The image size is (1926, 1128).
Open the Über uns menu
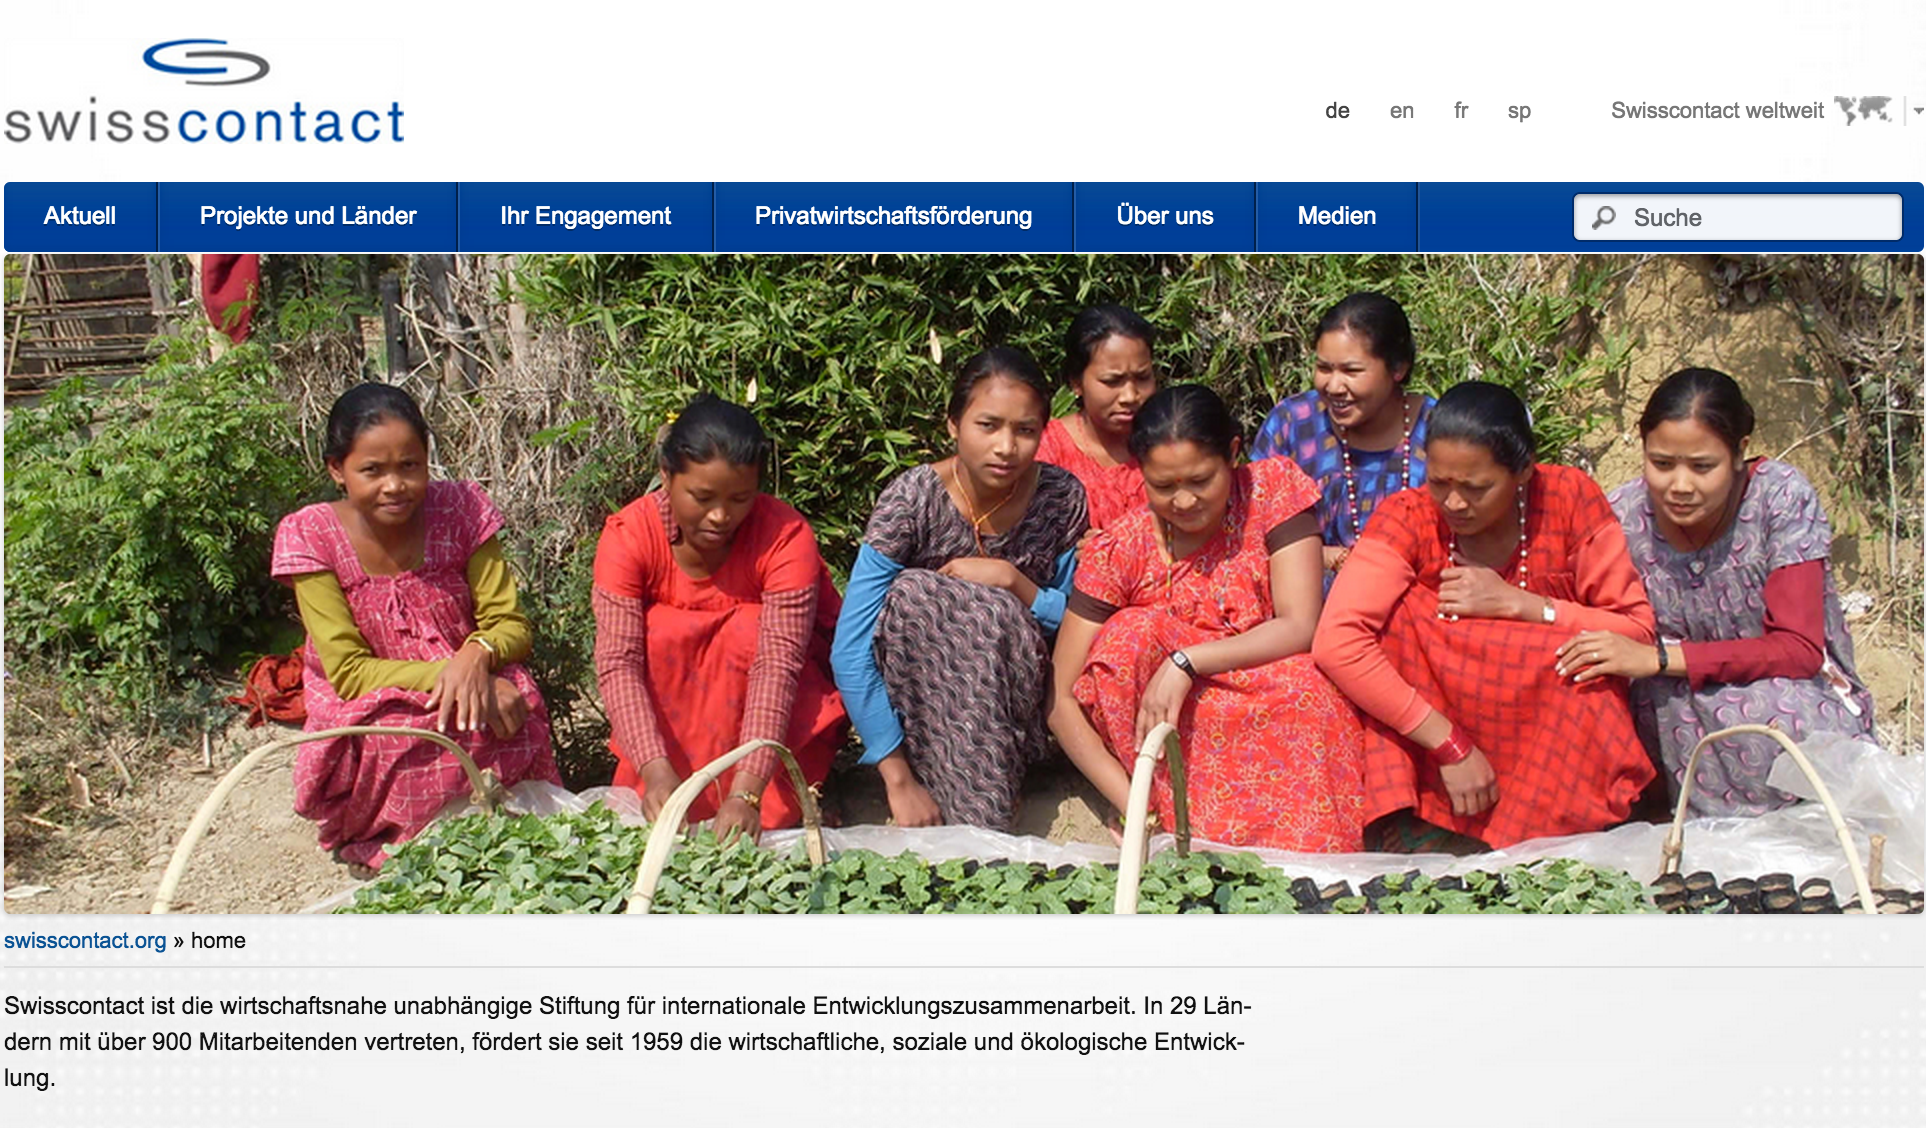(x=1165, y=216)
